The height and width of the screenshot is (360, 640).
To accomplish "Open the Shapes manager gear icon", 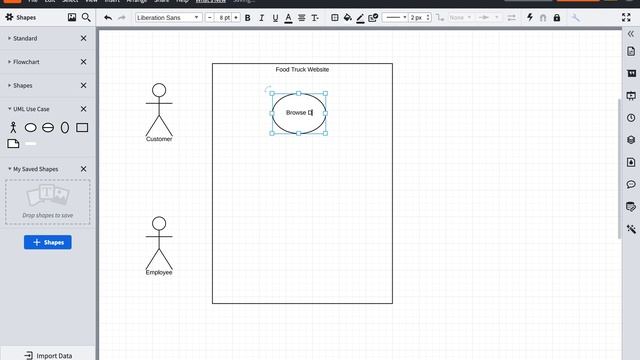I will [x=9, y=17].
